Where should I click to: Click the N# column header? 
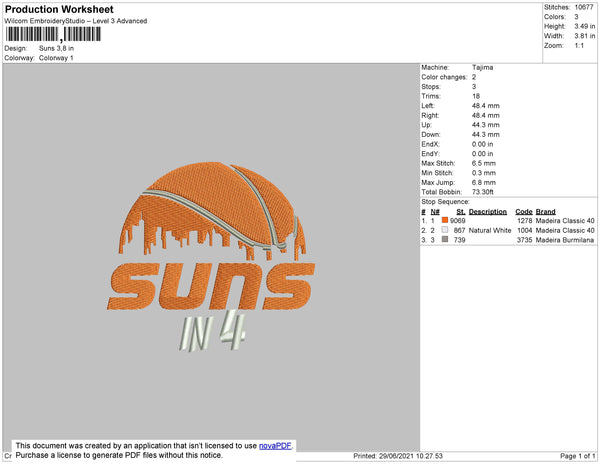[x=435, y=212]
